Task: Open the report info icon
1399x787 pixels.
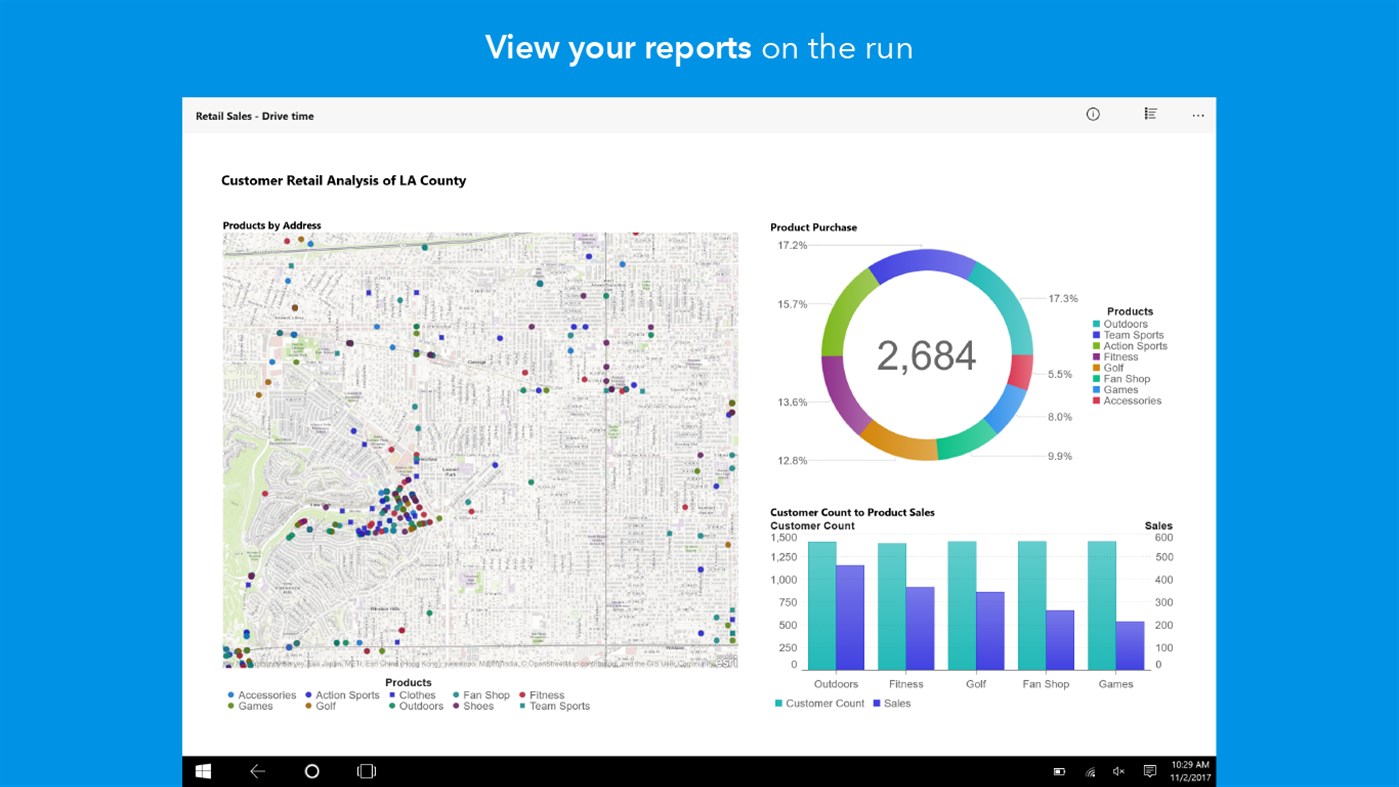Action: pos(1092,114)
